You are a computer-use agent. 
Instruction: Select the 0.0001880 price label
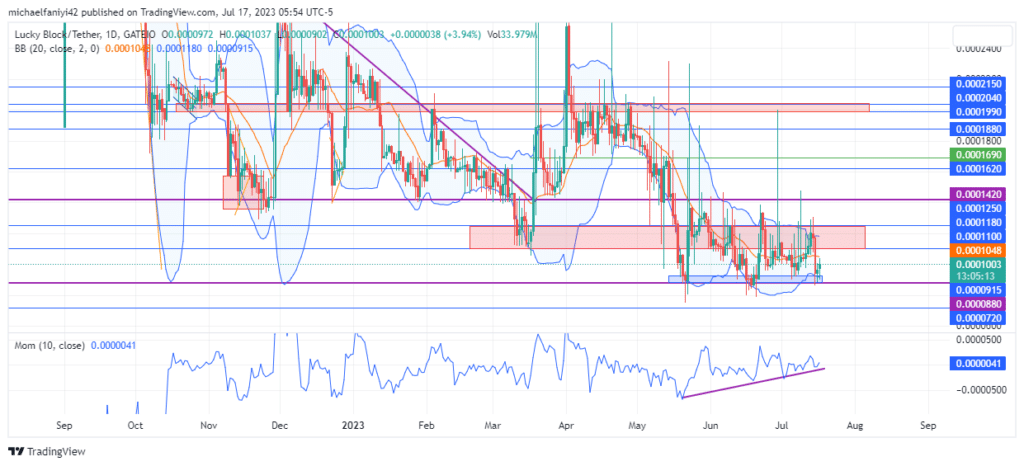[x=977, y=129]
